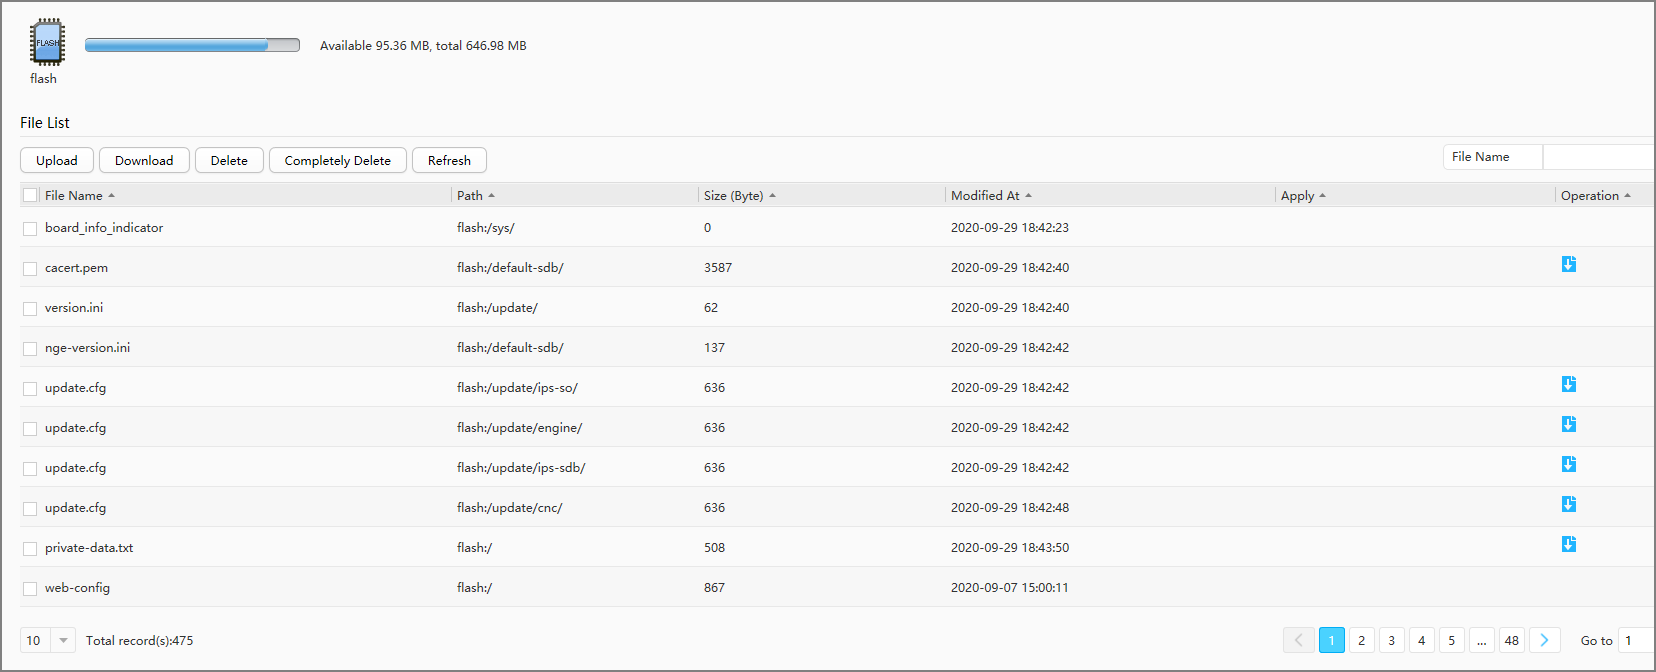Click download icon for flash:/update/ips-so/ update.cfg
This screenshot has height=672, width=1656.
(1568, 384)
